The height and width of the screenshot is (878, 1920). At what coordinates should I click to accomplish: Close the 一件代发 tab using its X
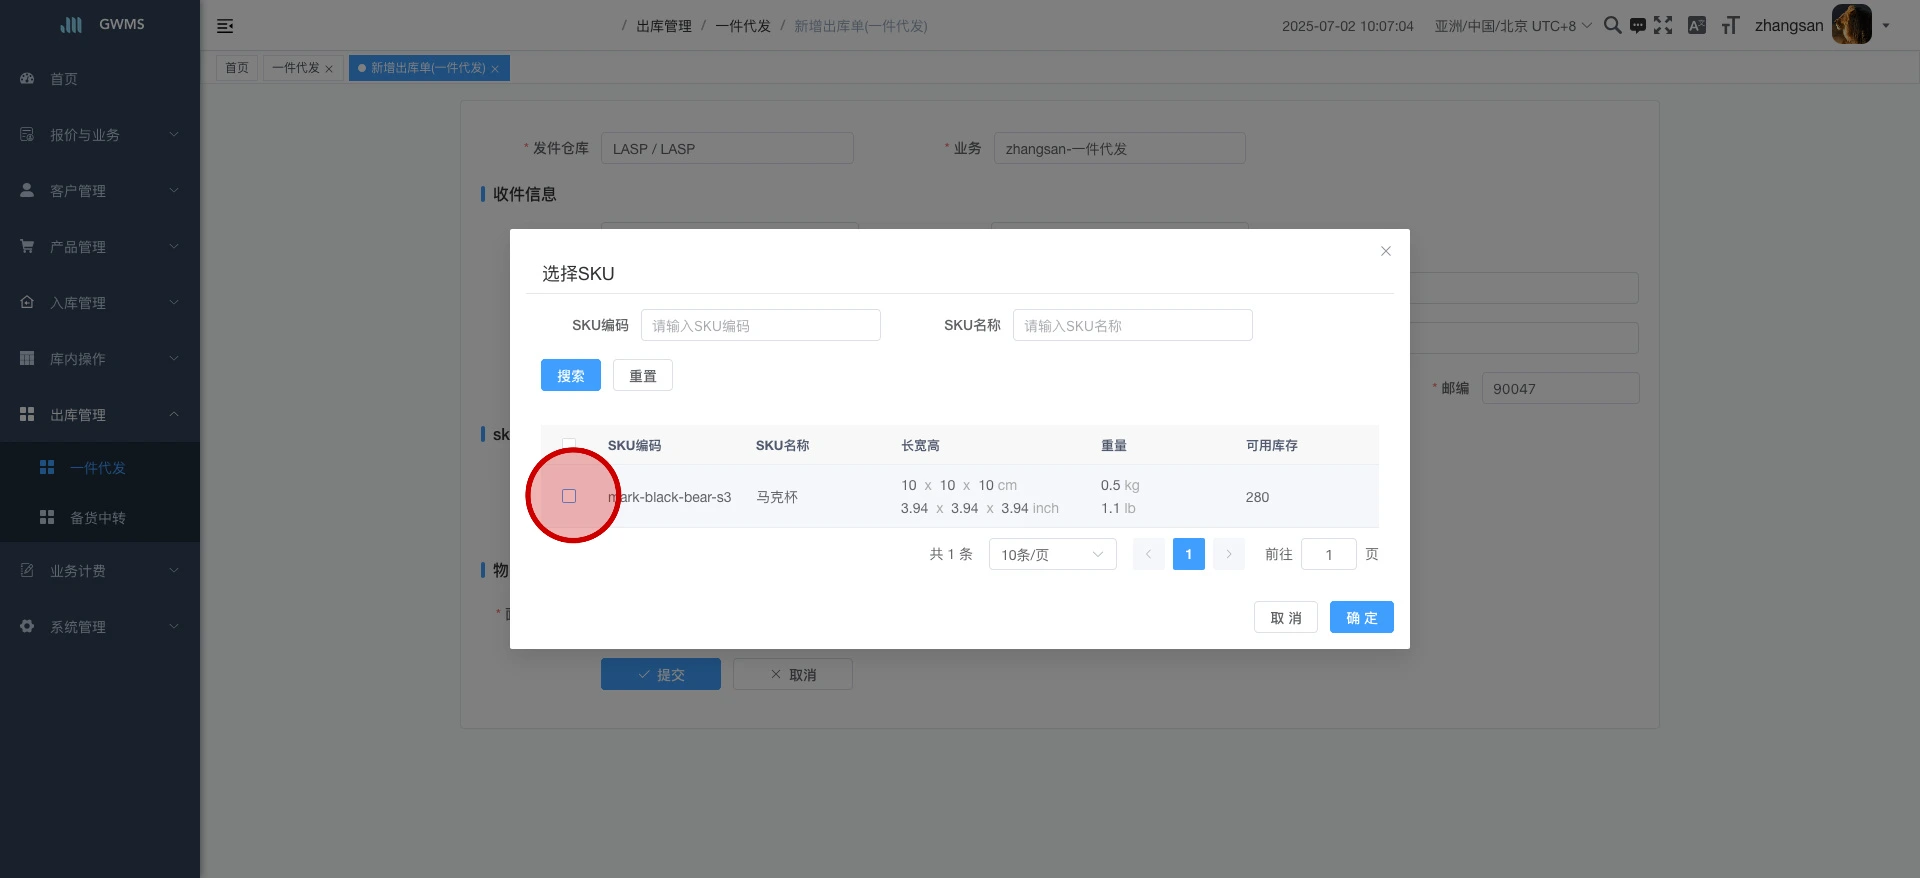pyautogui.click(x=329, y=69)
